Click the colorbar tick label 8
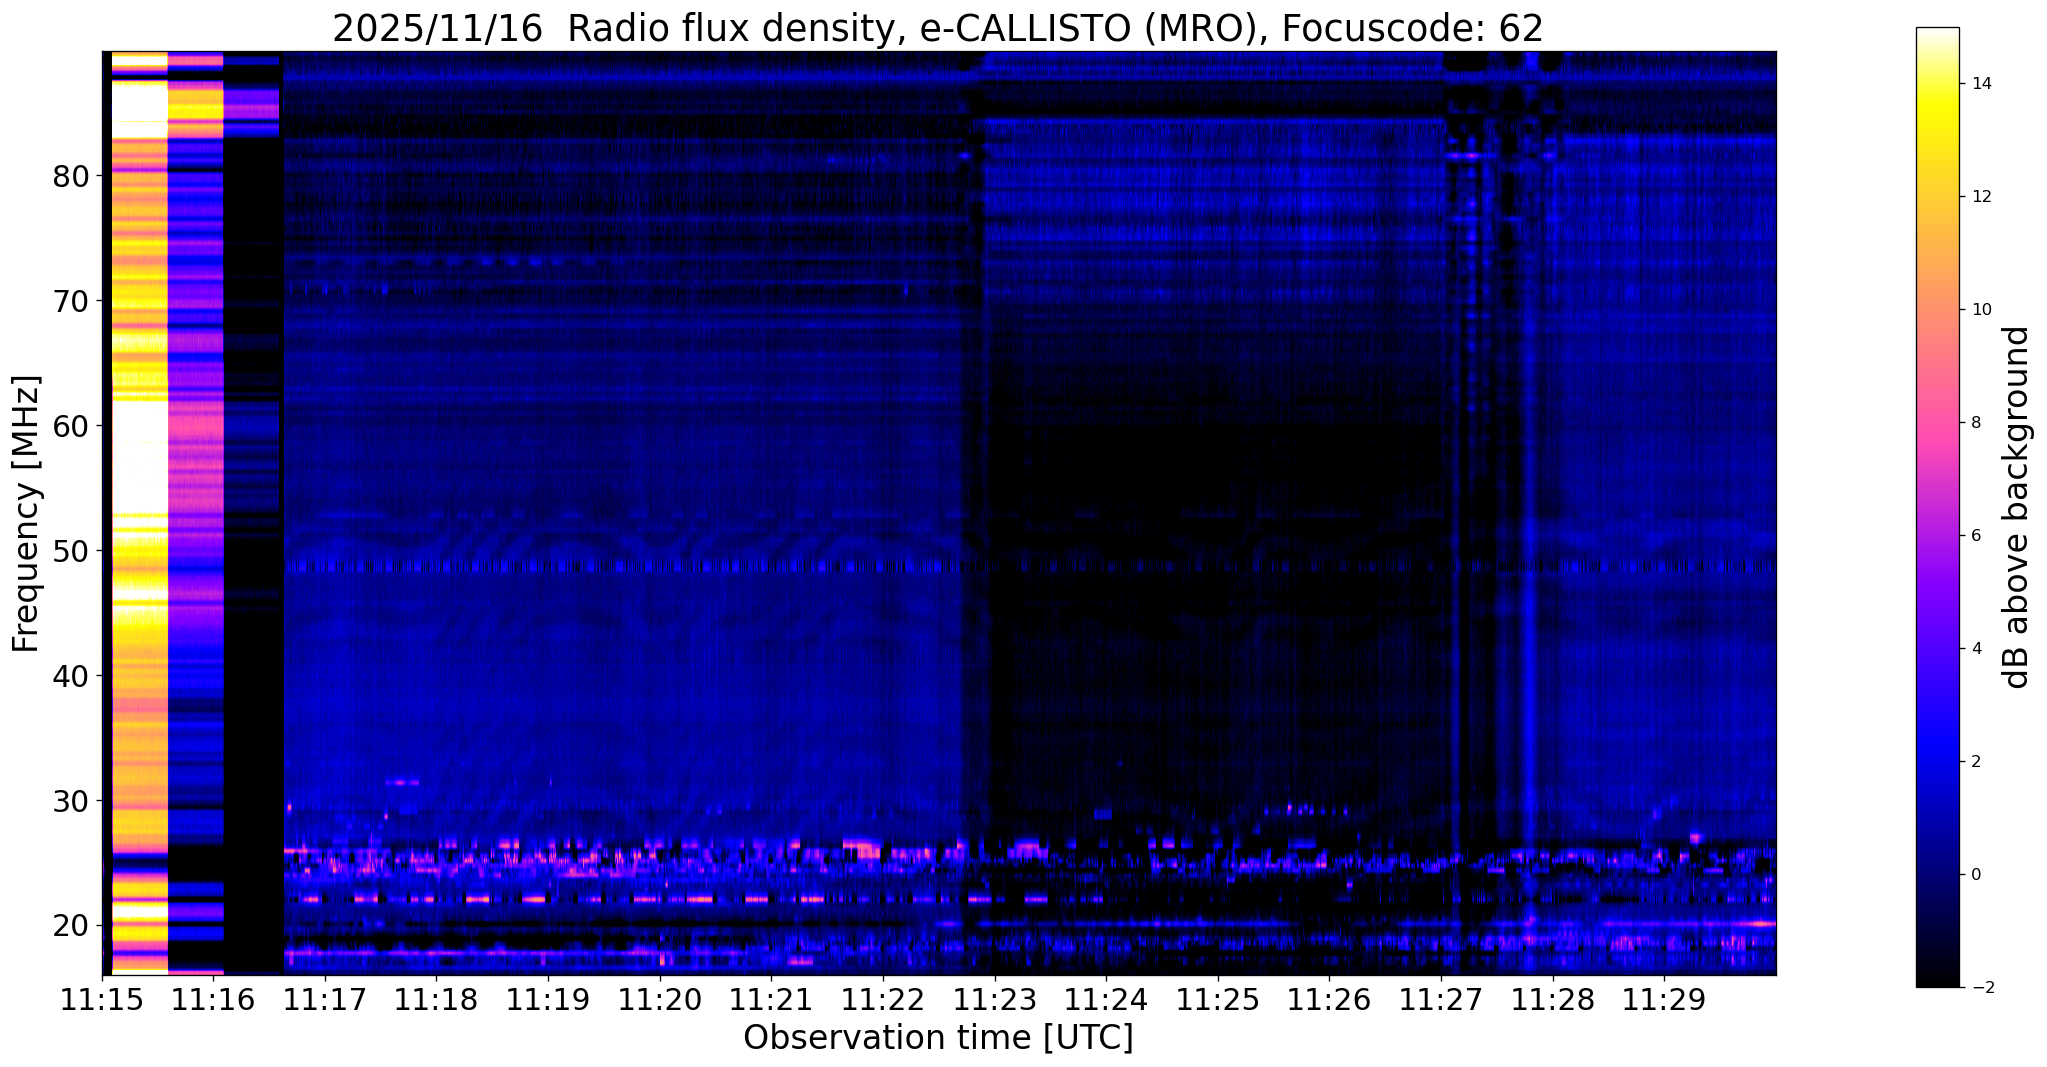The width and height of the screenshot is (2047, 1067). [1975, 423]
